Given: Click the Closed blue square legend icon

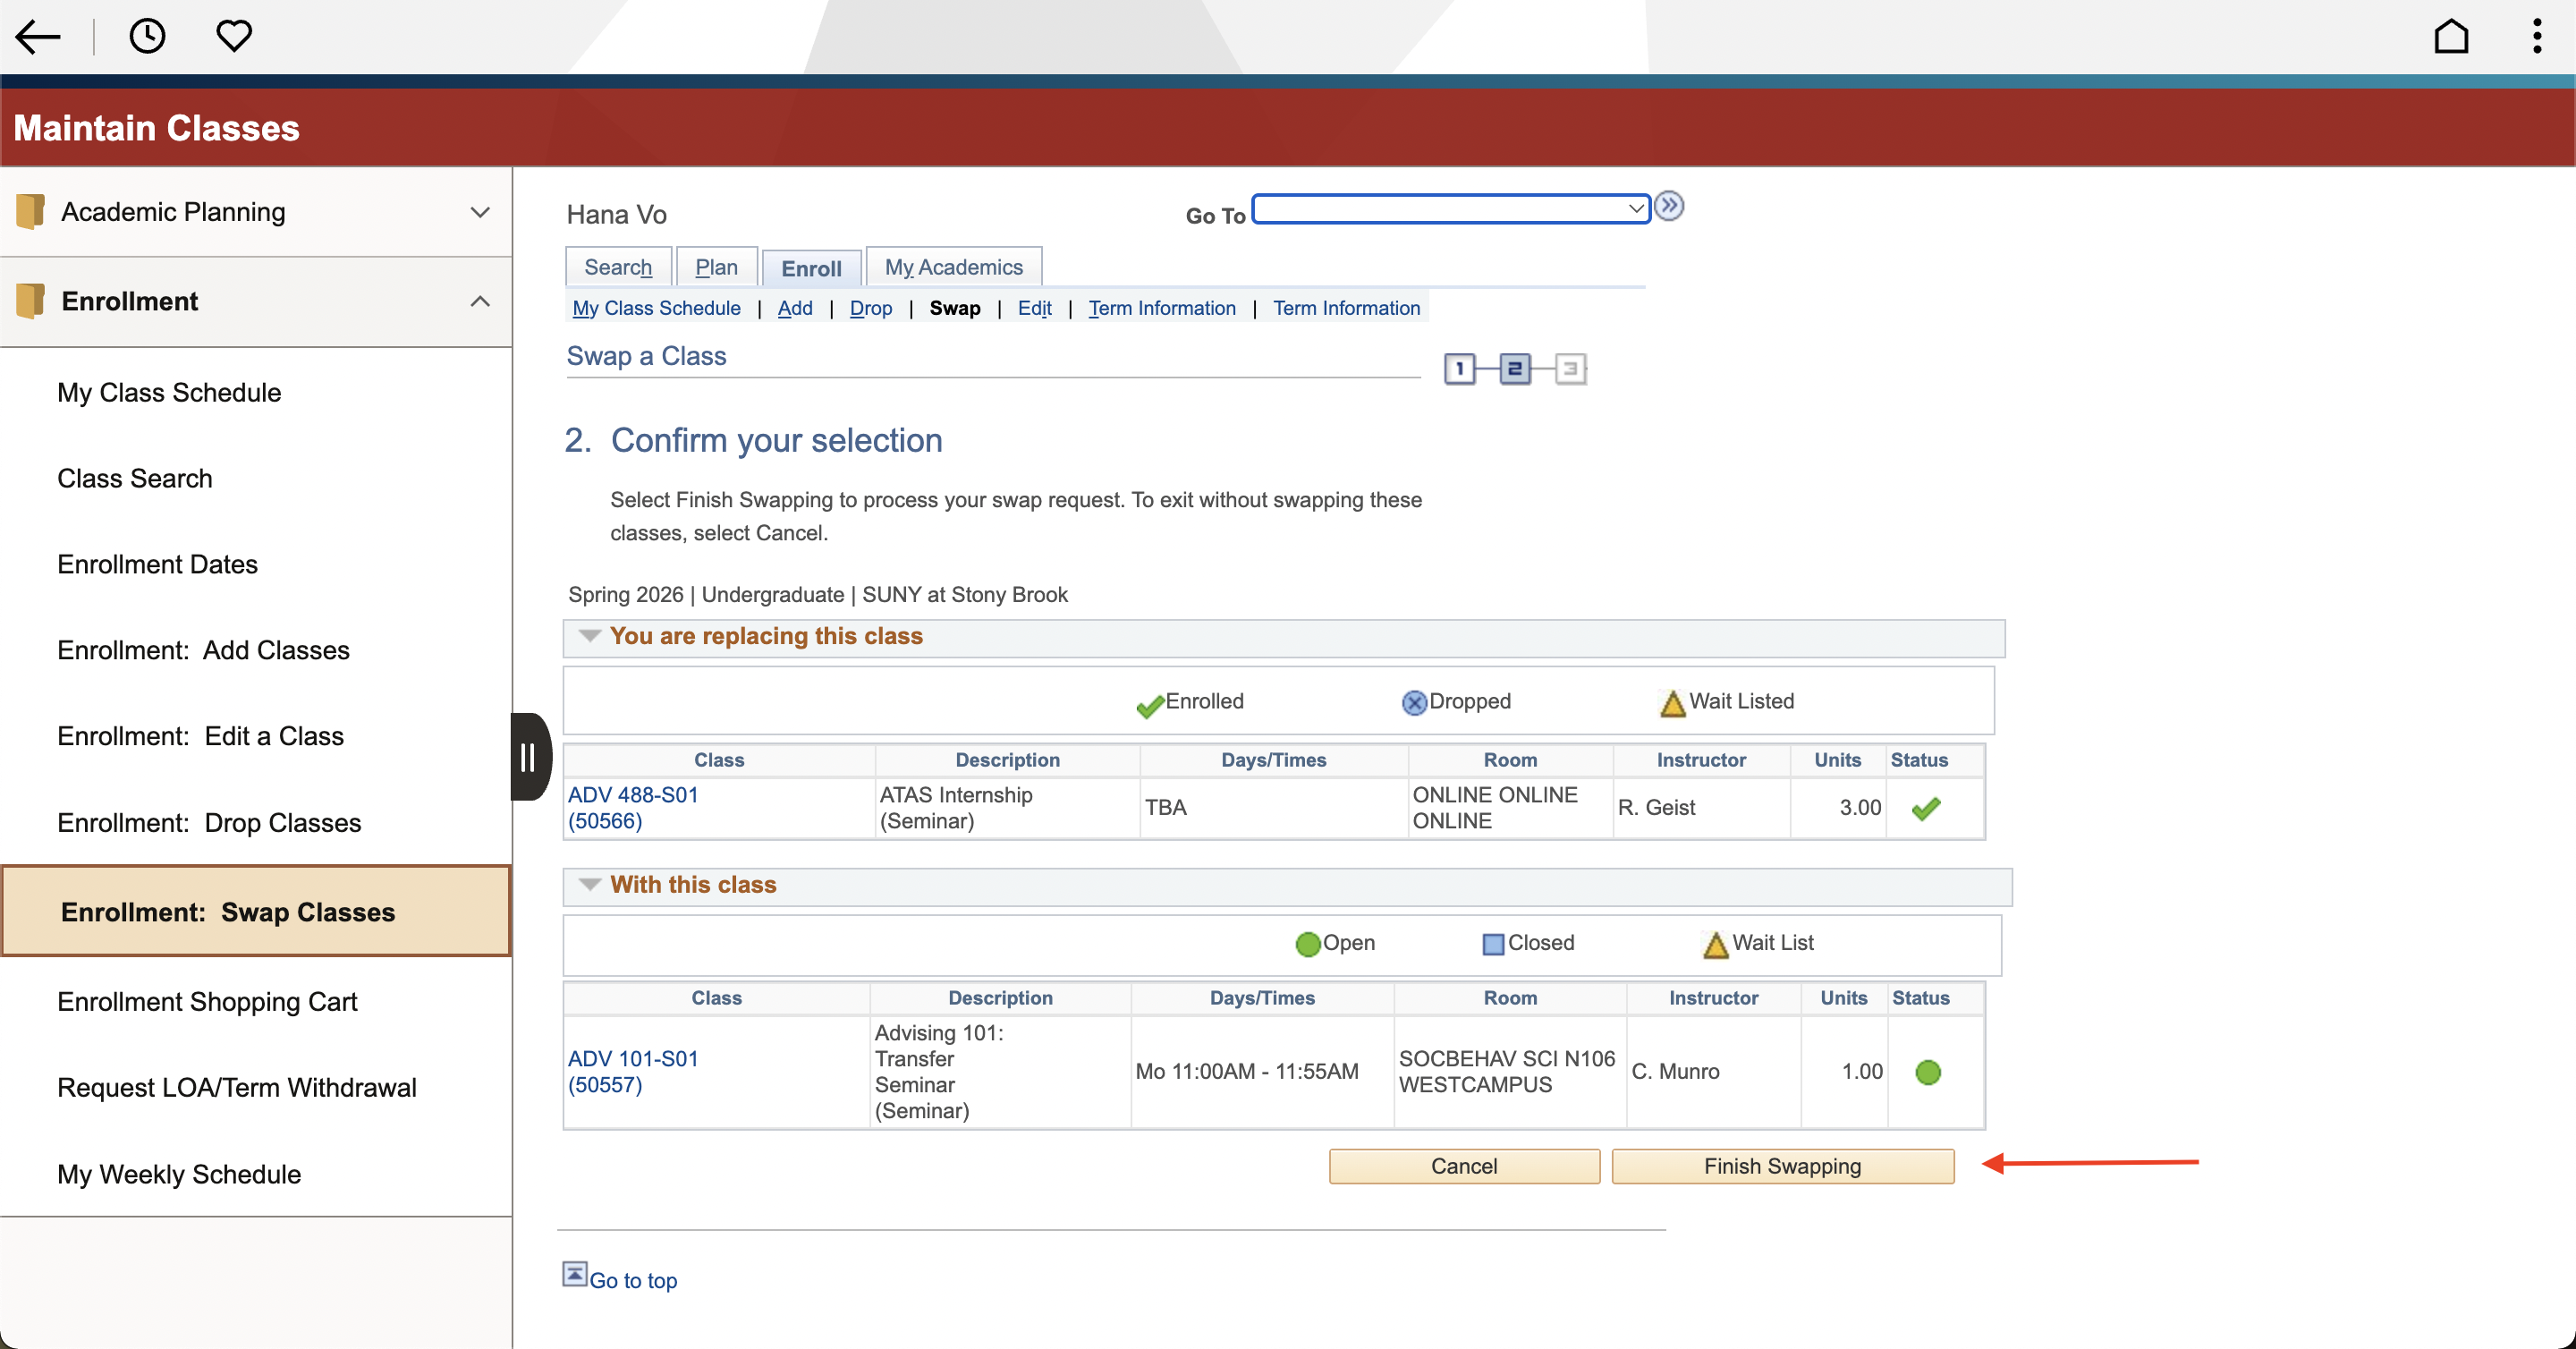Looking at the screenshot, I should (x=1493, y=944).
